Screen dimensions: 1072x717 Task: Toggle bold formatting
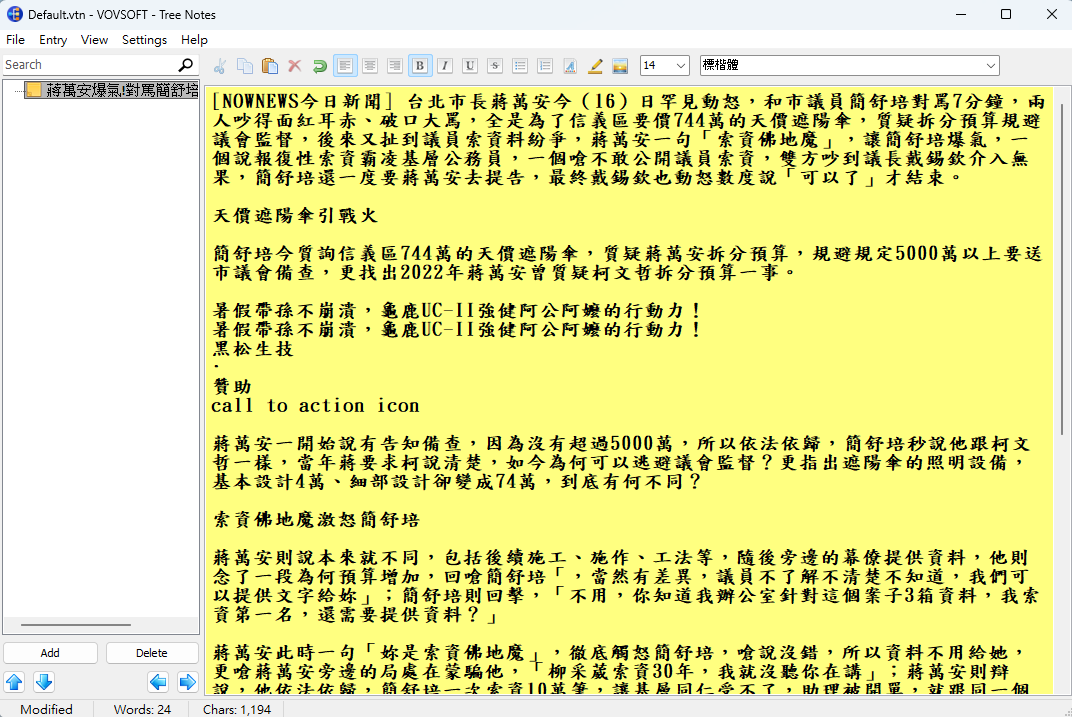pos(420,66)
